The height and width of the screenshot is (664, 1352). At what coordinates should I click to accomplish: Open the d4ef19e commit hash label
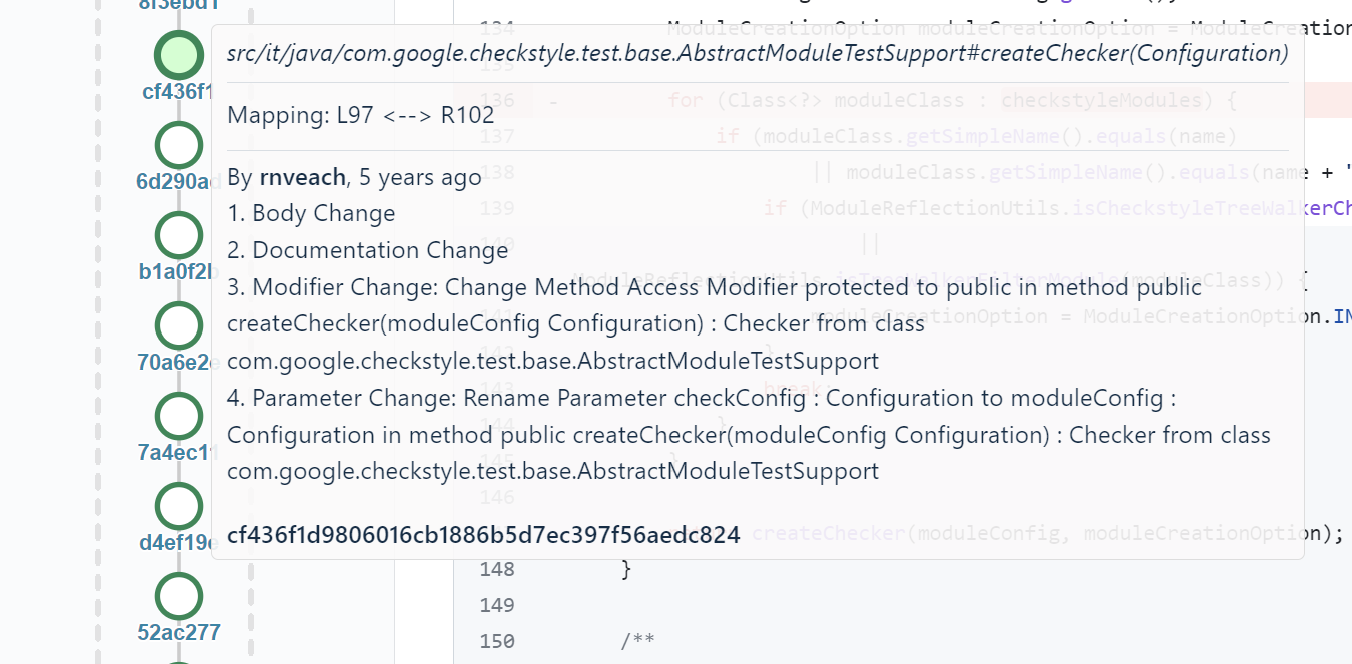pos(175,543)
